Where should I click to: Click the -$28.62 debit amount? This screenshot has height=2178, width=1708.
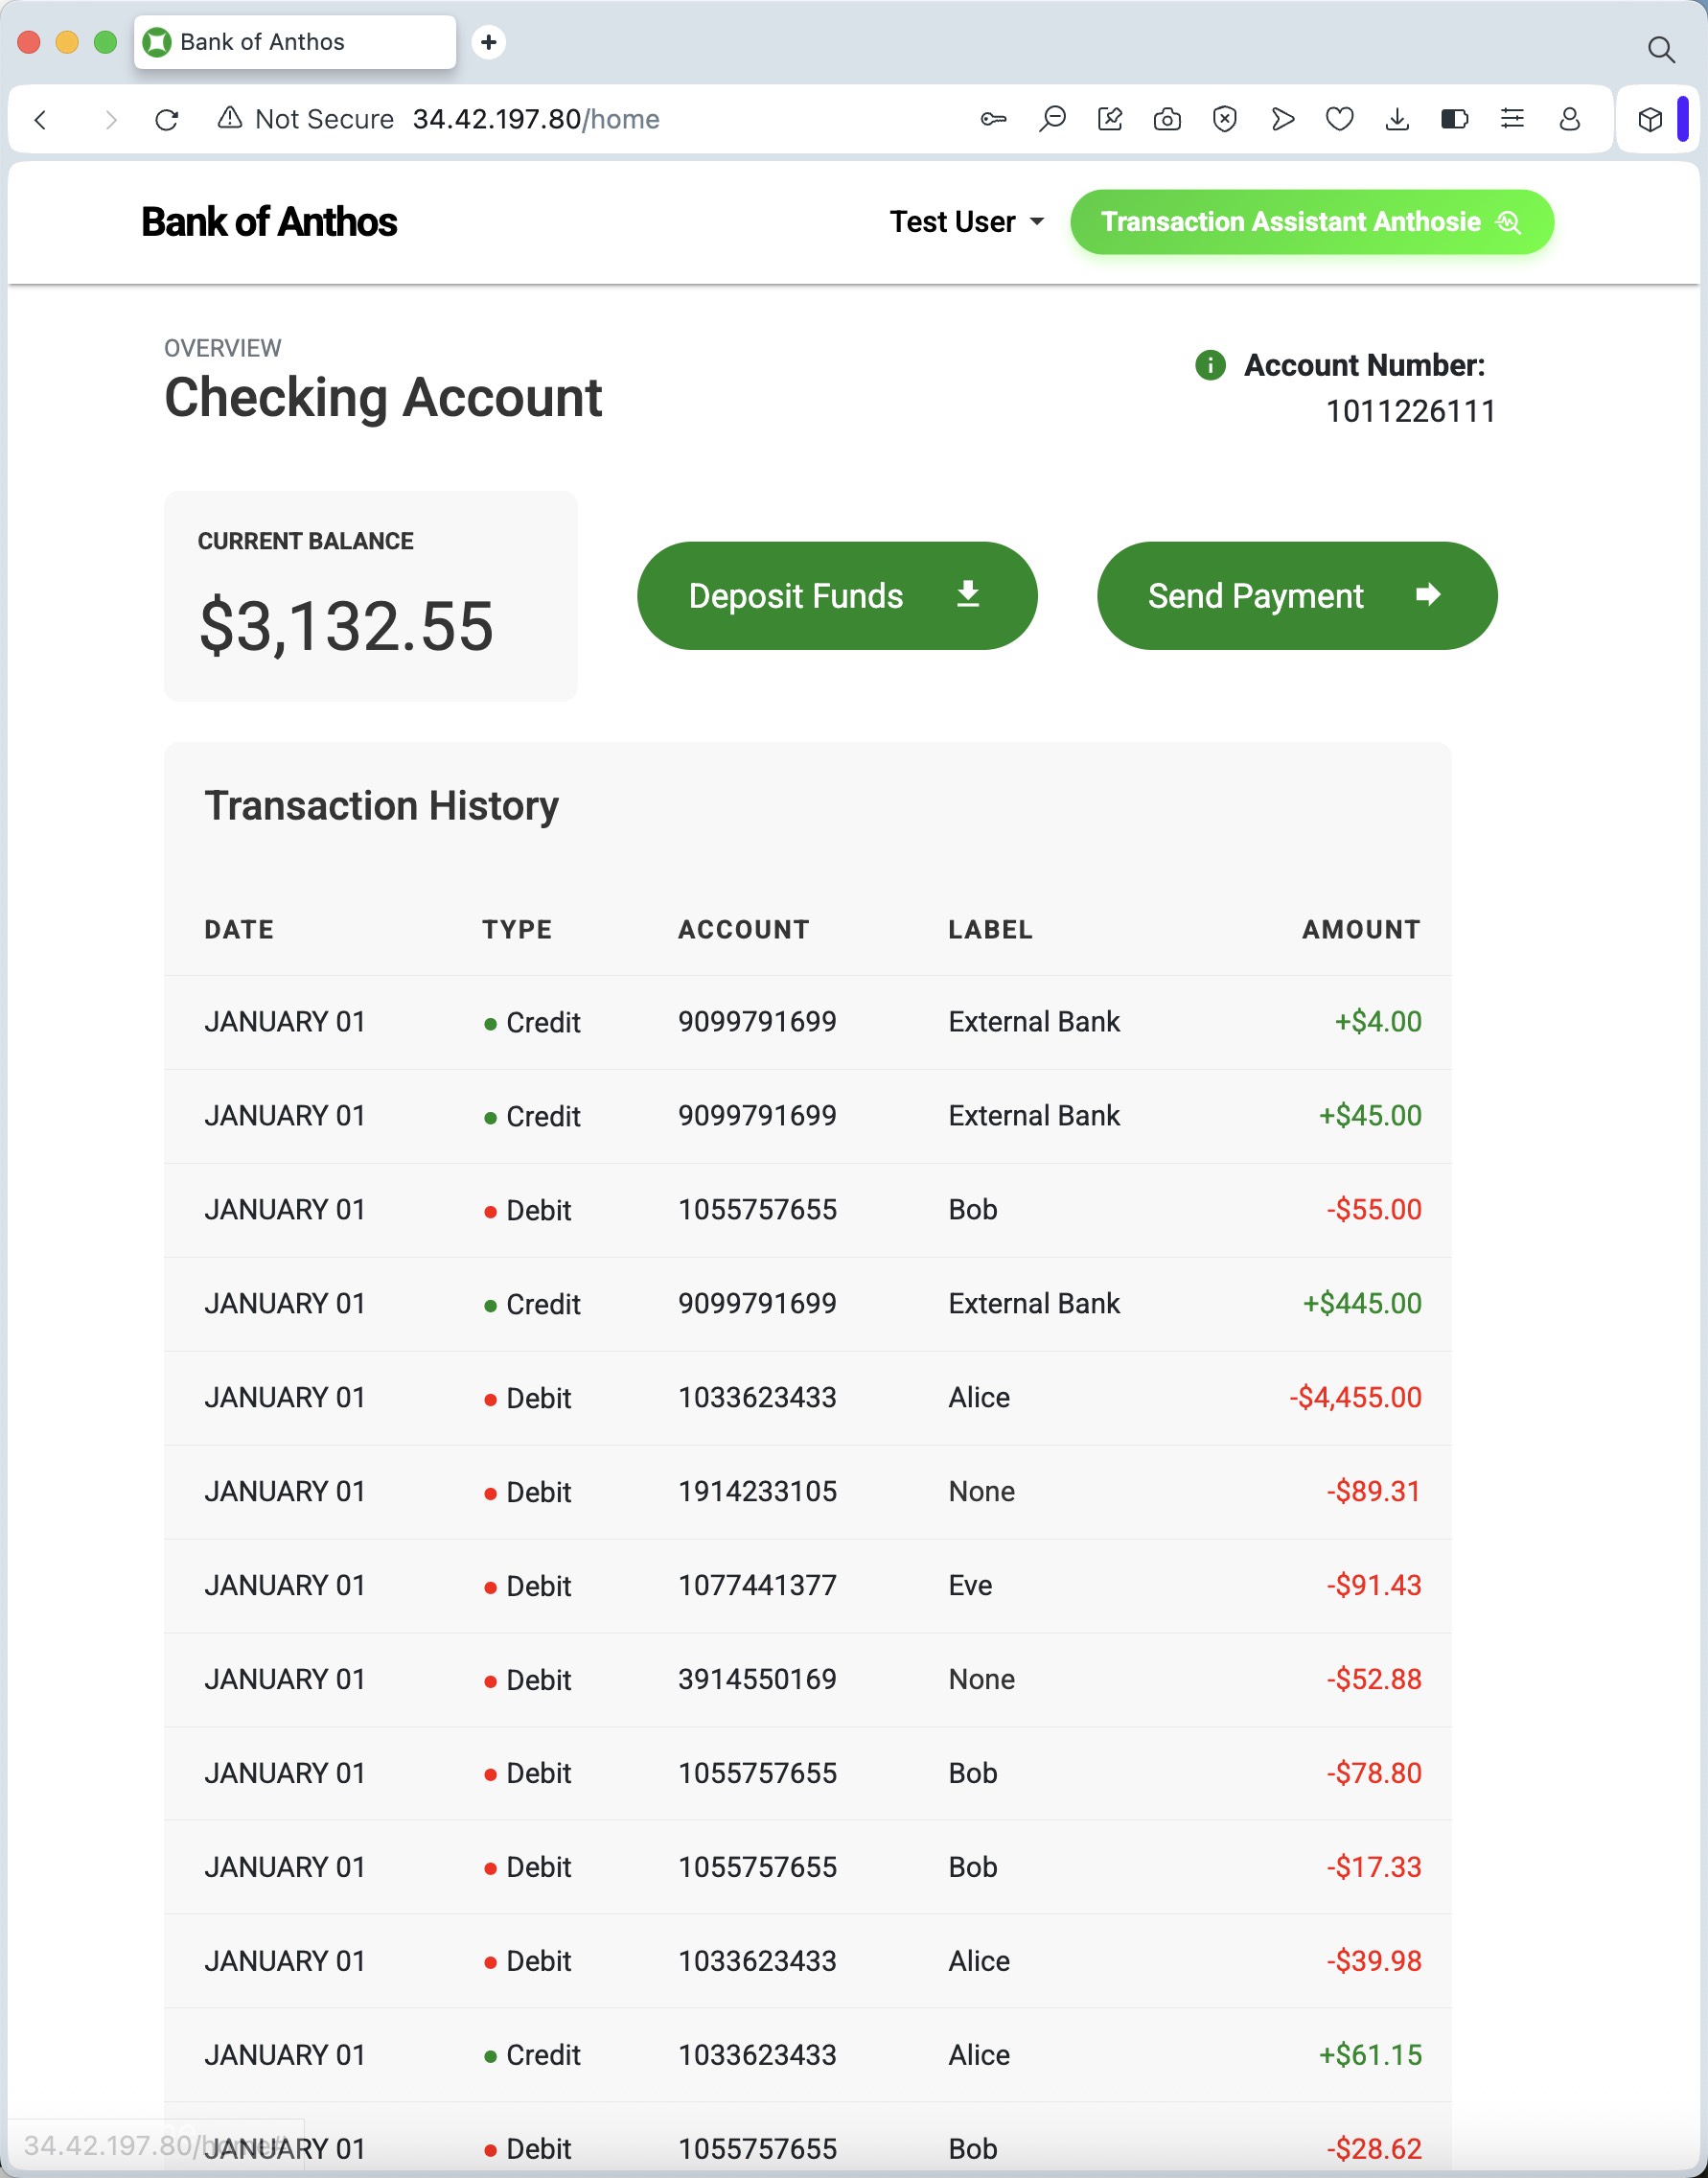(x=1374, y=2149)
